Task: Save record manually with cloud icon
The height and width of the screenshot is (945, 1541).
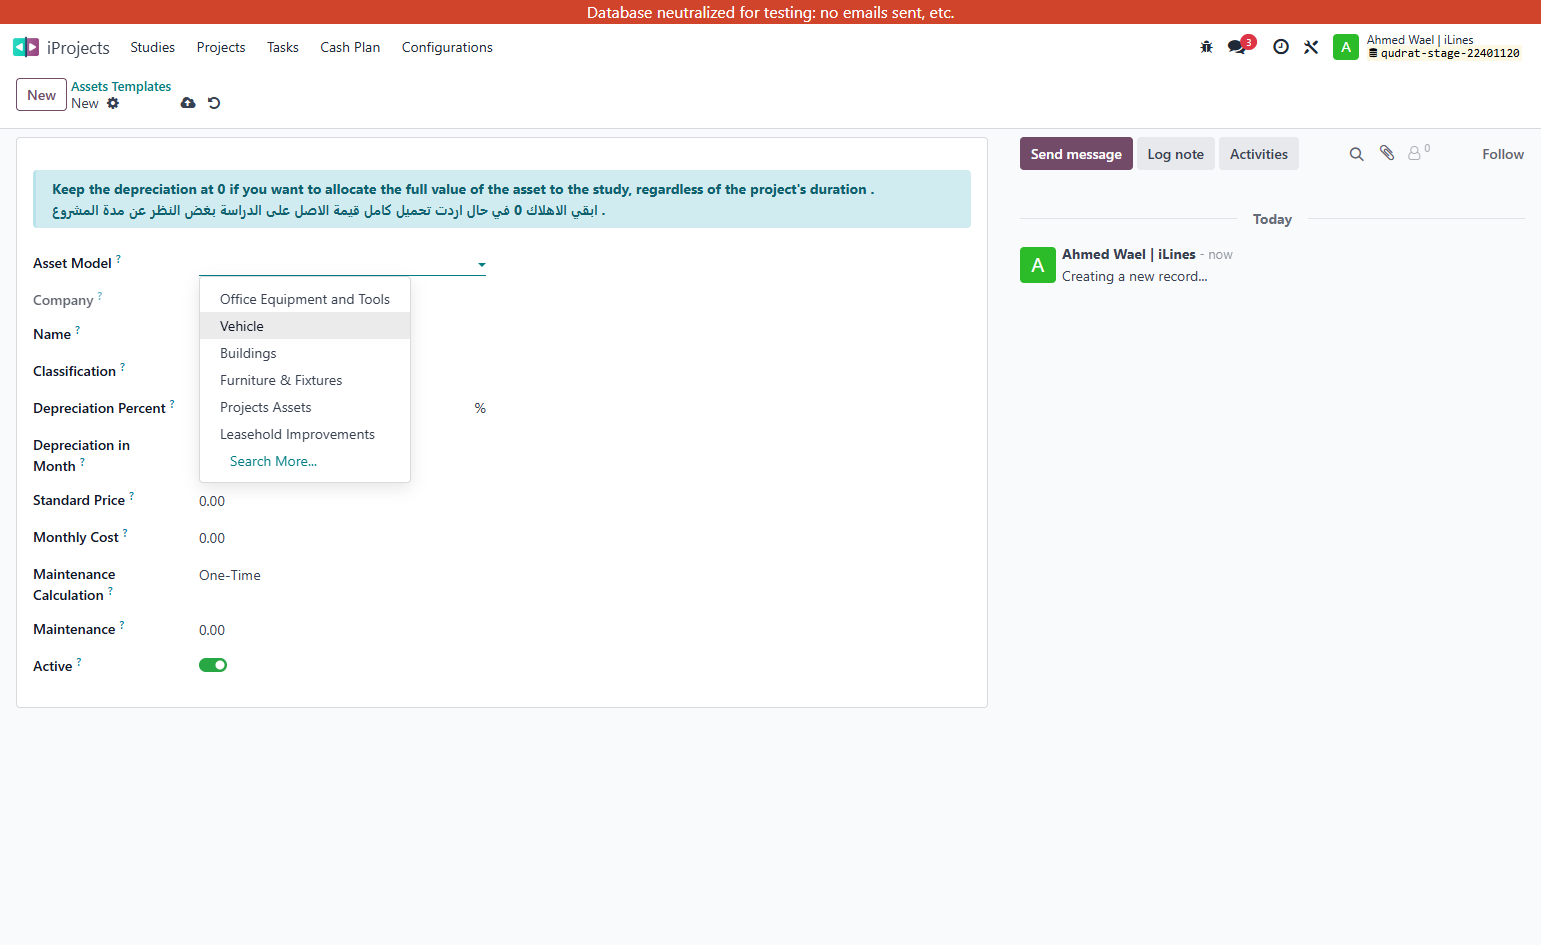Action: click(x=188, y=103)
